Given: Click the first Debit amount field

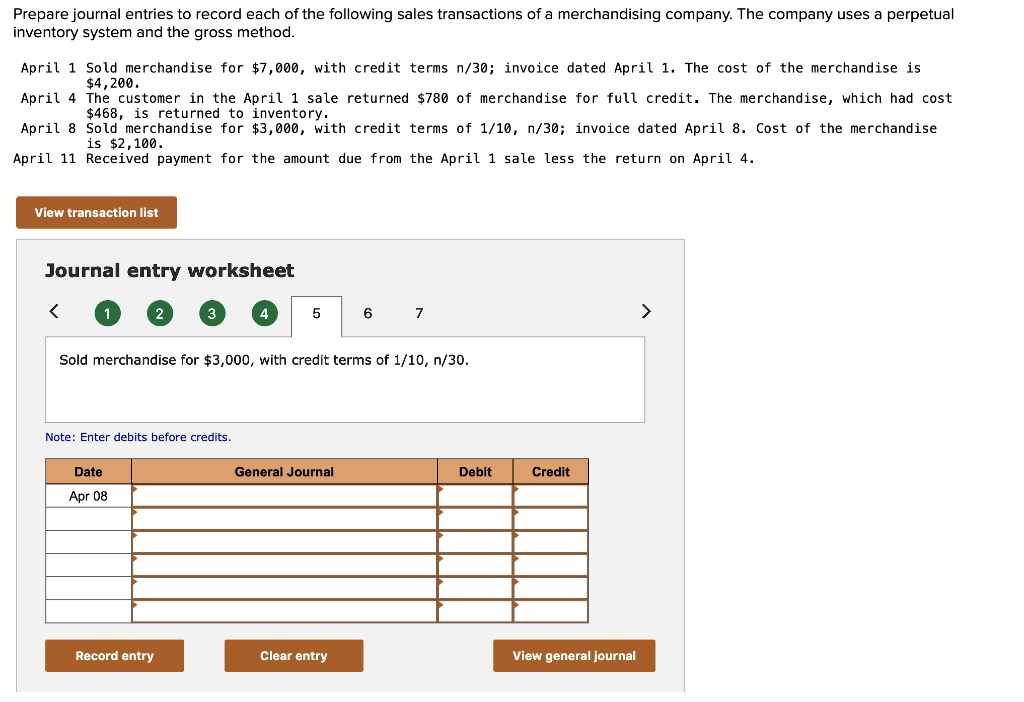Looking at the screenshot, I should pyautogui.click(x=475, y=494).
